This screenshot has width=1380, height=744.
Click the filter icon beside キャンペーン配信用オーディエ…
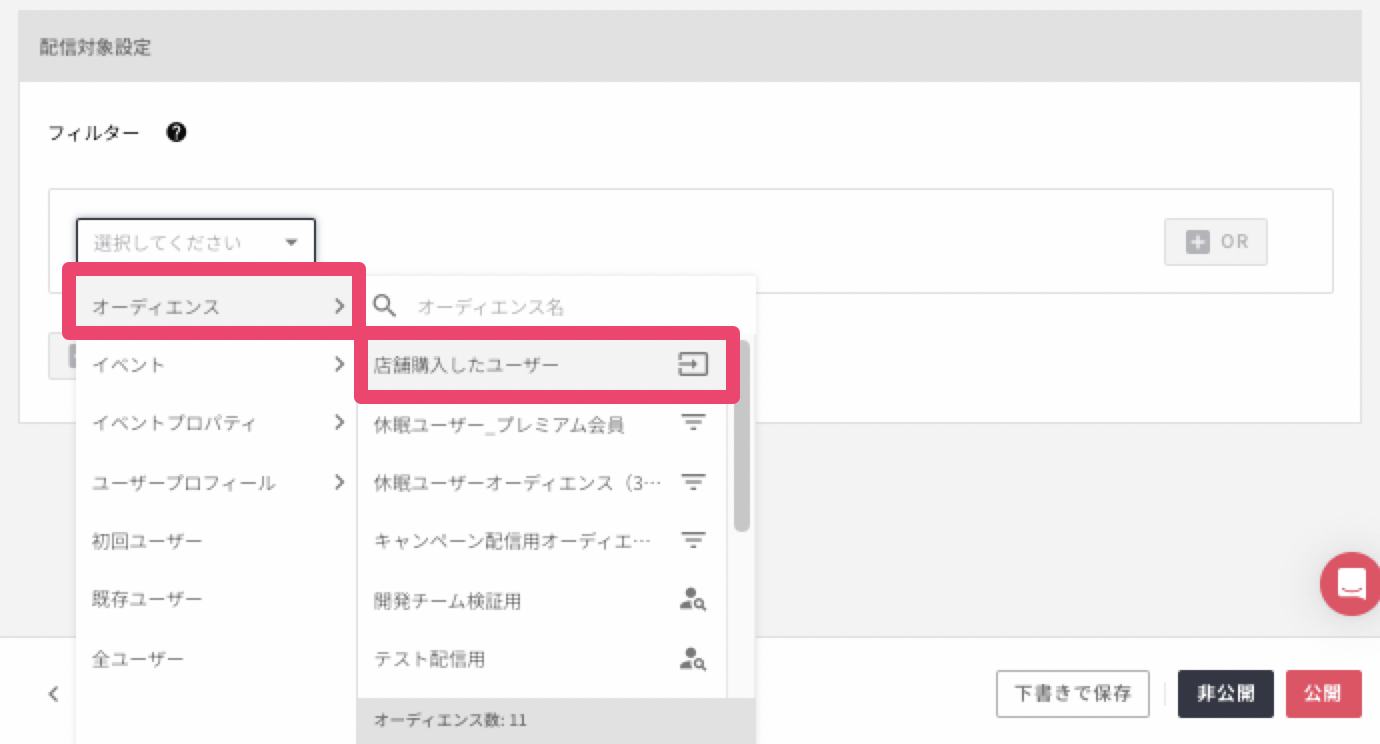click(x=693, y=541)
